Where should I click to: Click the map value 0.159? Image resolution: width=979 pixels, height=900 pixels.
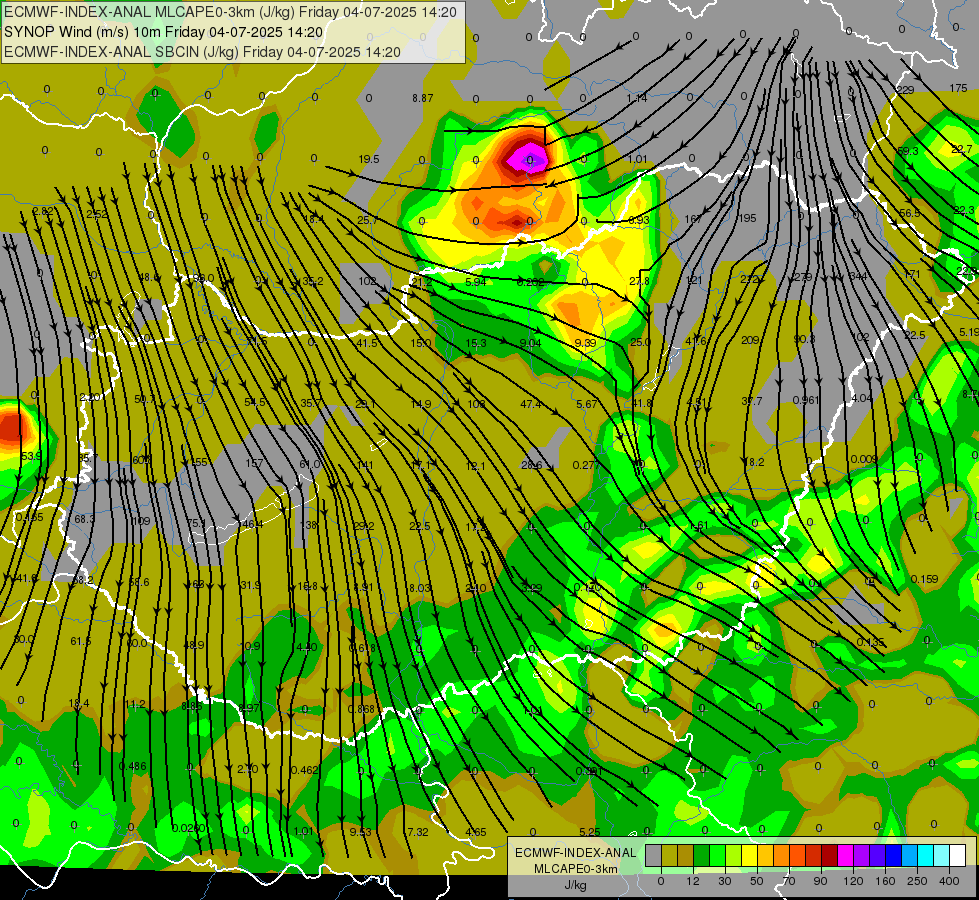point(924,579)
